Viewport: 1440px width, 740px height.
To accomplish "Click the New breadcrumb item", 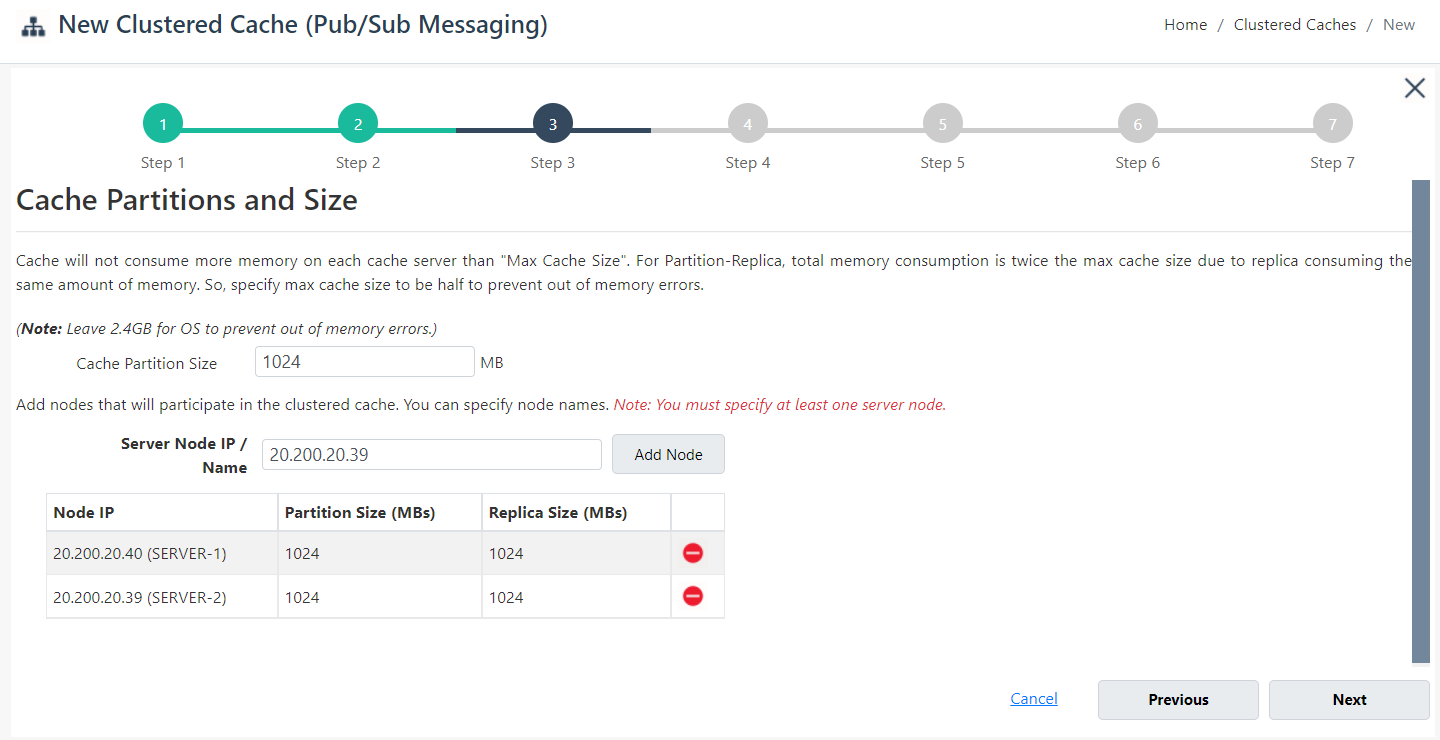I will [x=1399, y=25].
